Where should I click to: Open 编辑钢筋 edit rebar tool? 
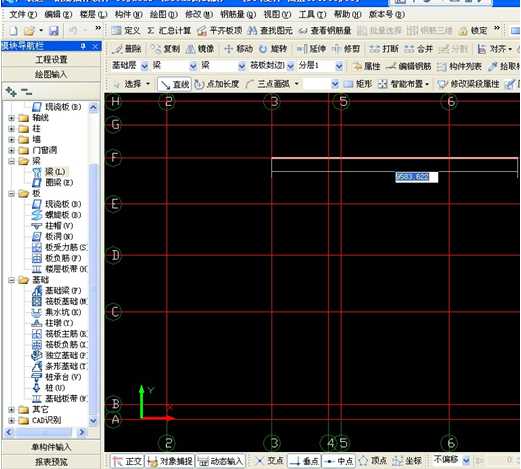coord(409,66)
